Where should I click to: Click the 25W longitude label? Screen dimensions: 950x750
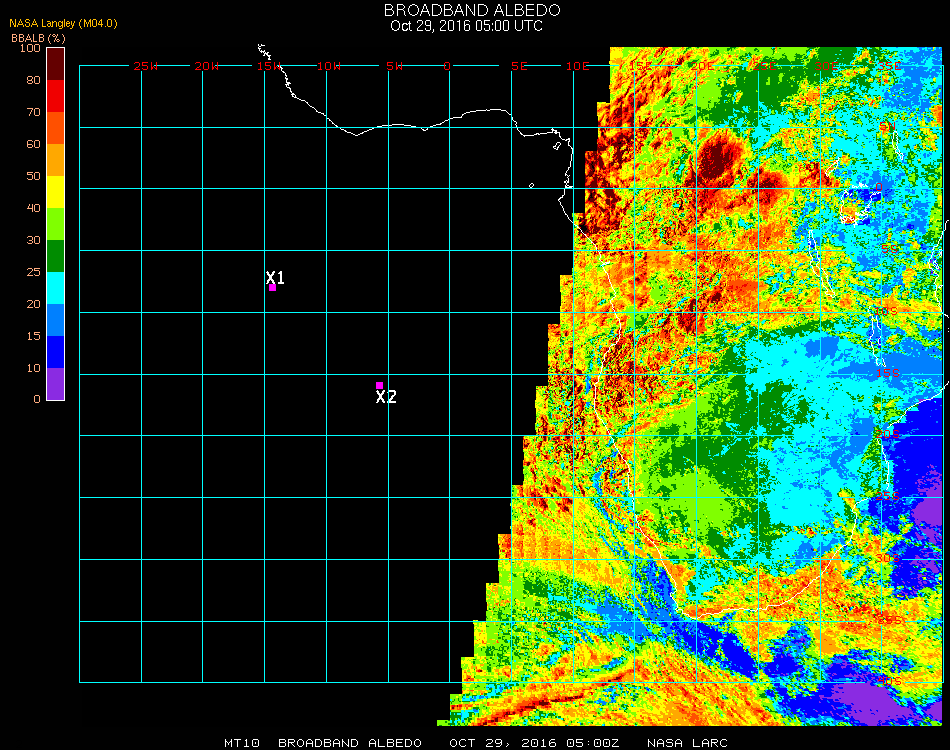[146, 66]
